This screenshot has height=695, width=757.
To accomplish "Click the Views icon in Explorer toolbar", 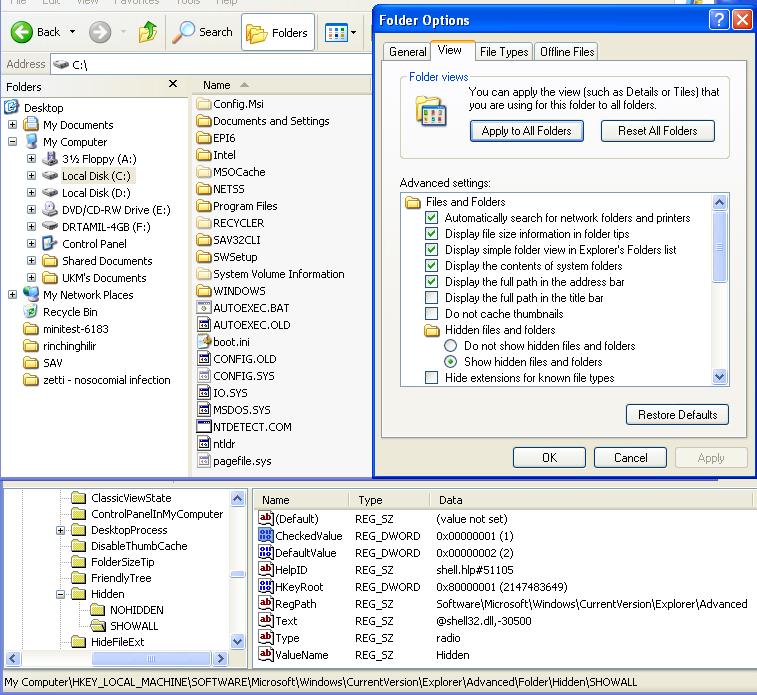I will (x=336, y=33).
